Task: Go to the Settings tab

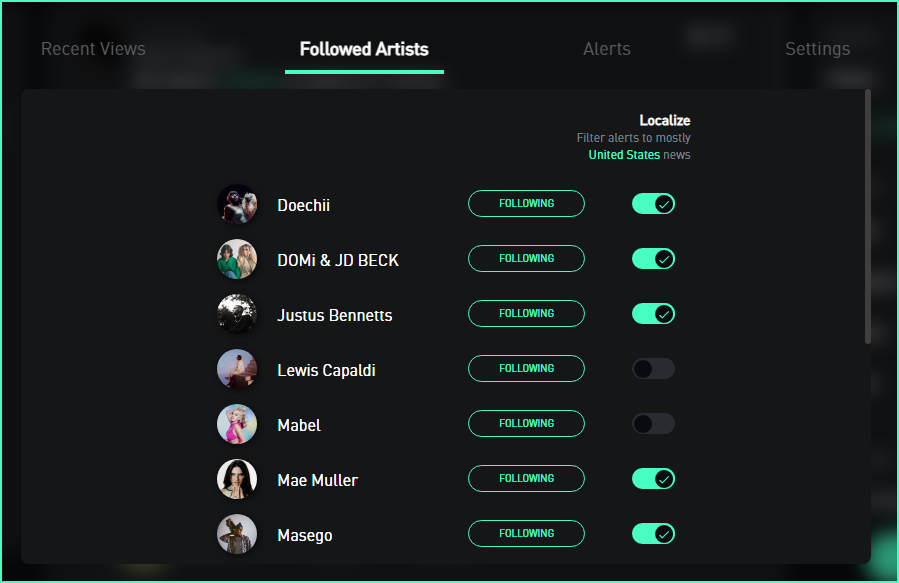Action: click(x=818, y=49)
